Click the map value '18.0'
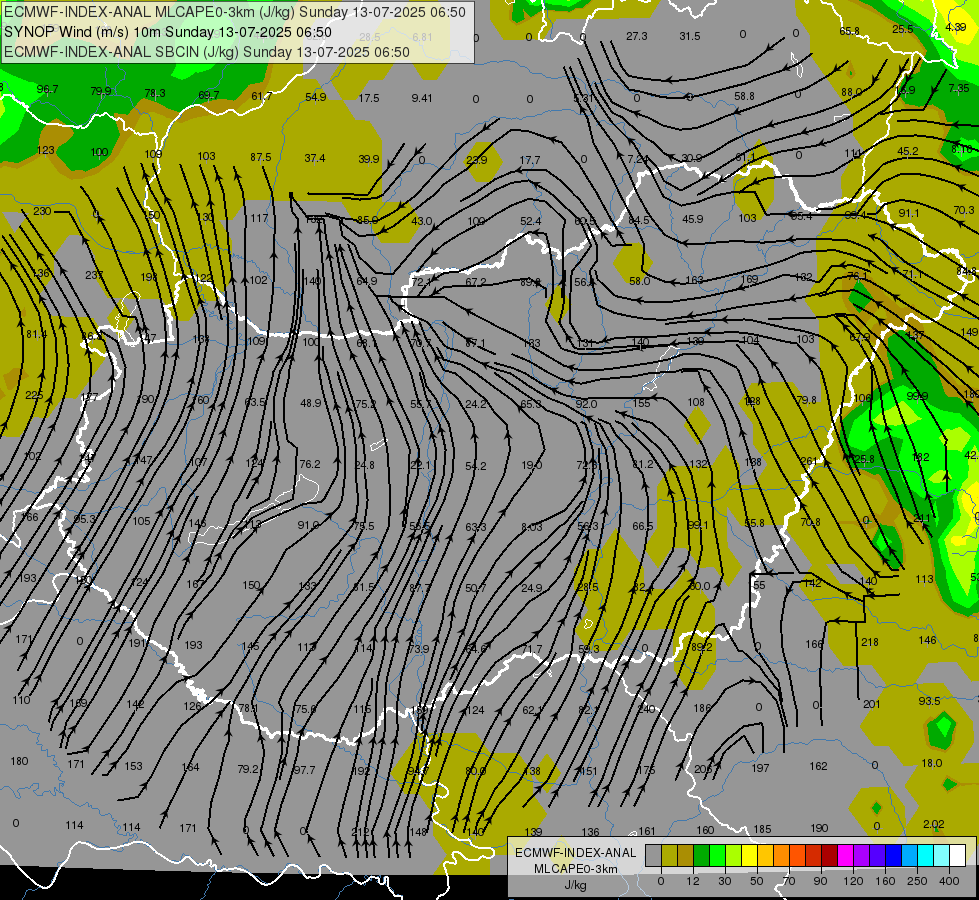This screenshot has width=979, height=900. coord(932,763)
